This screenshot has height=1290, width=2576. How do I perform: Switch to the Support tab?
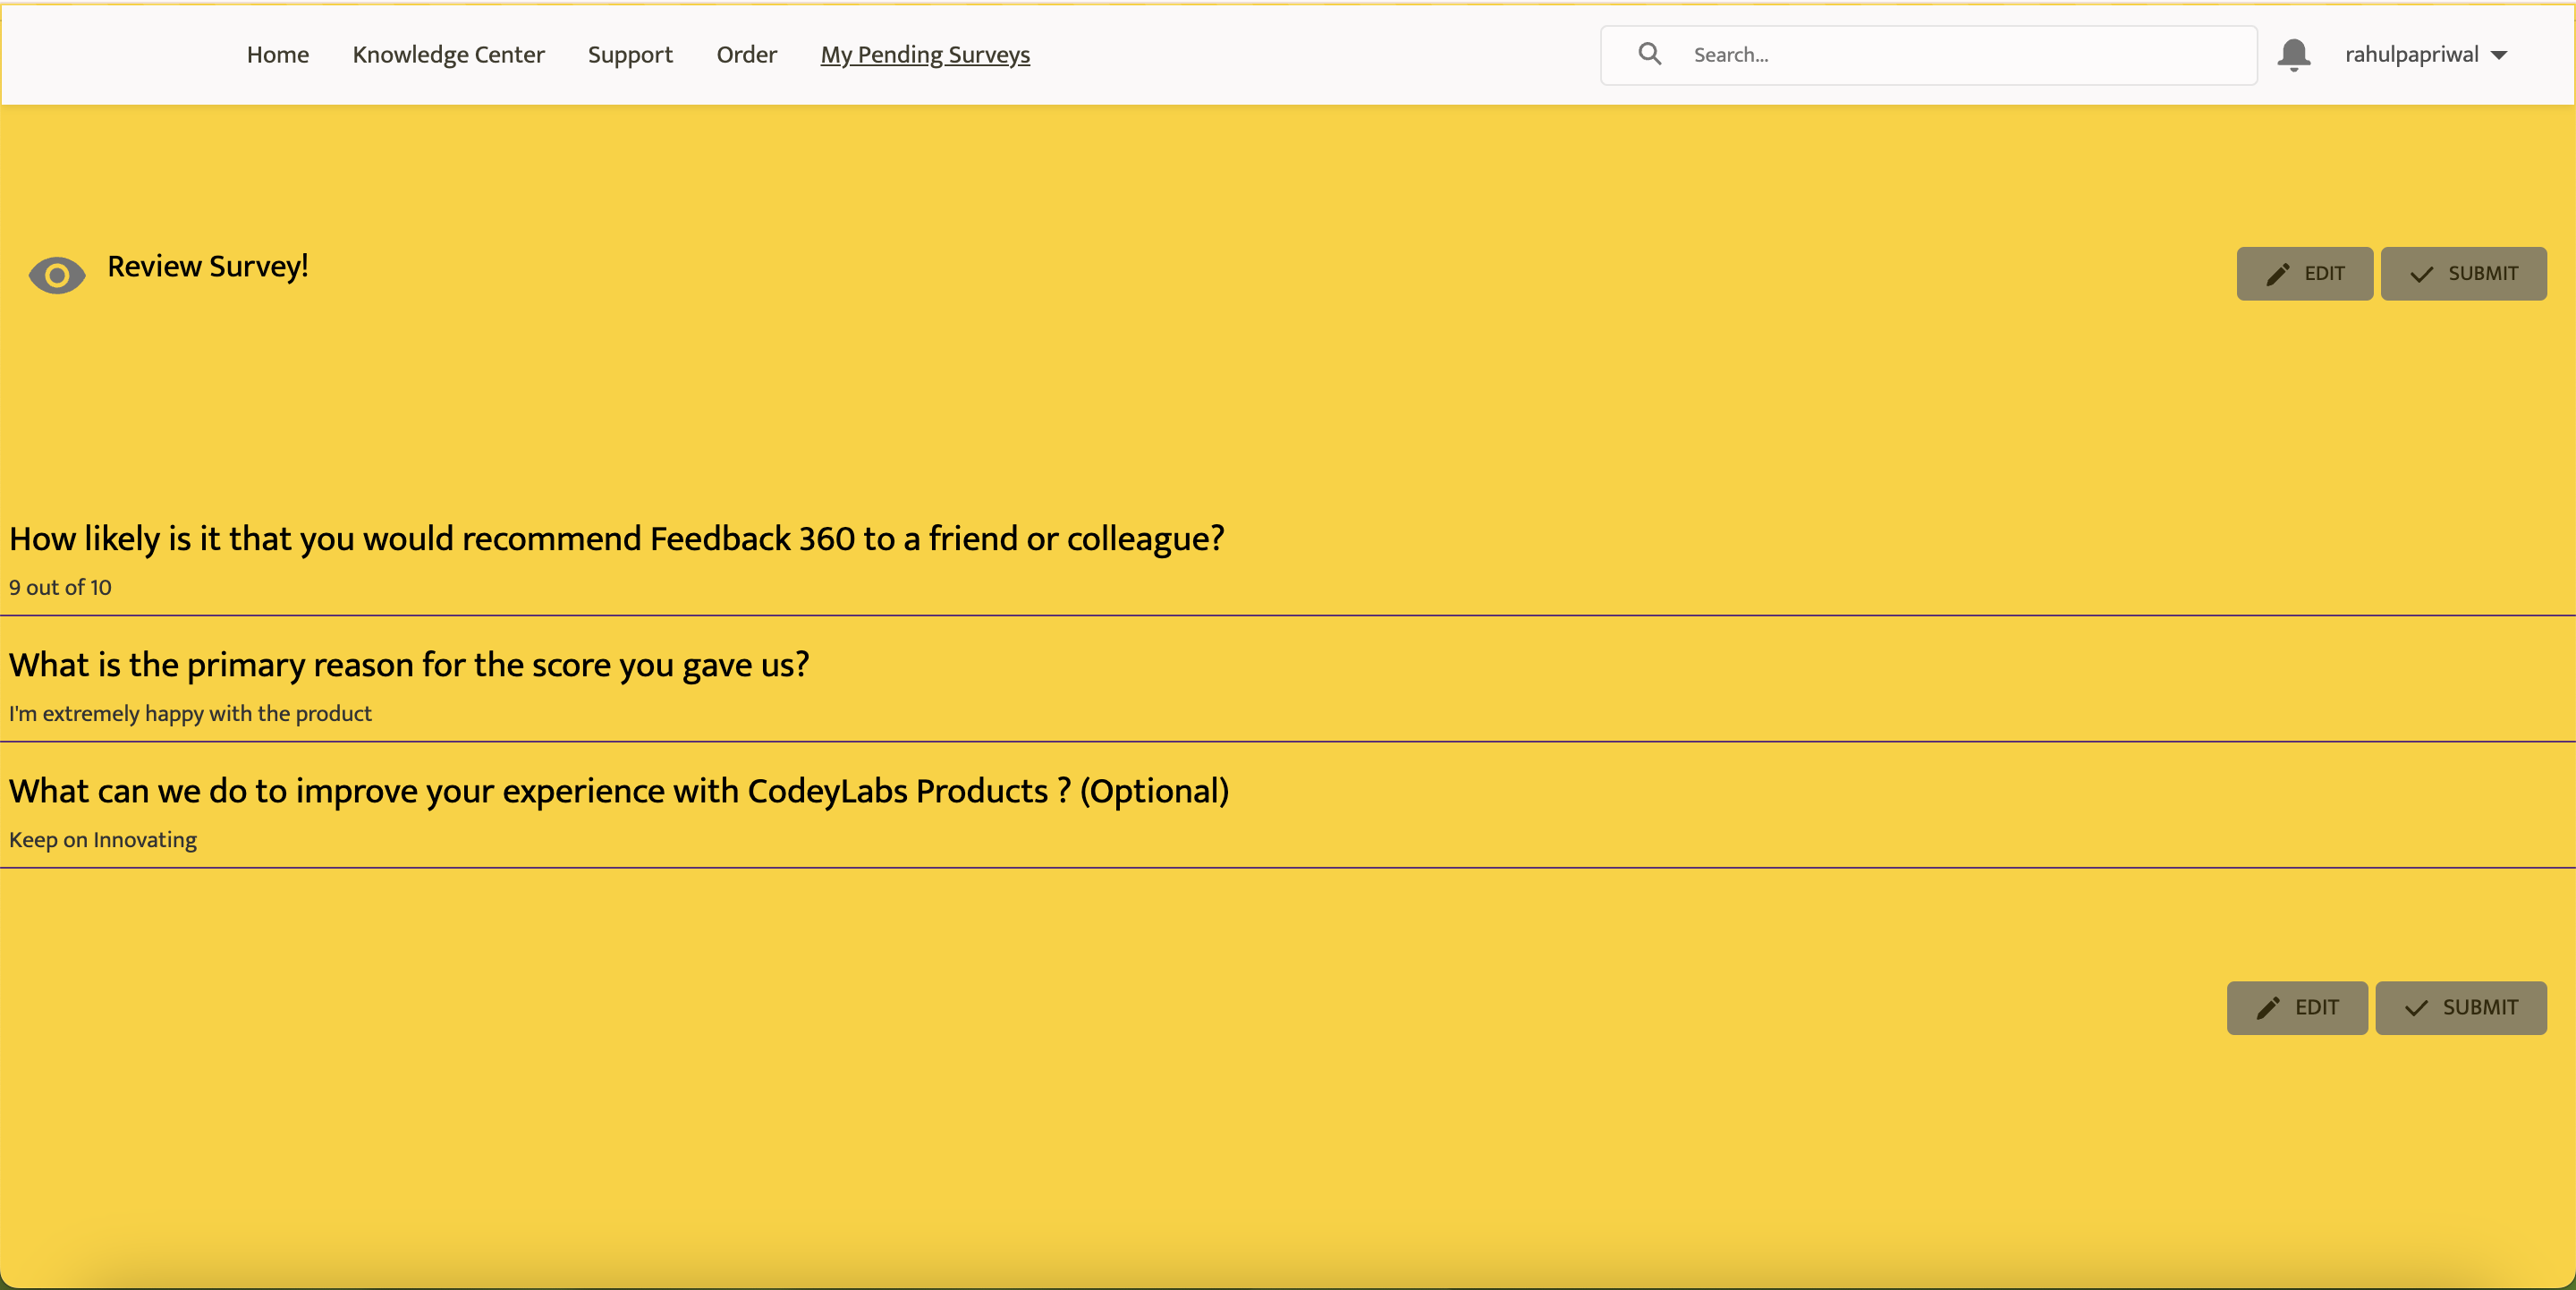click(x=630, y=54)
